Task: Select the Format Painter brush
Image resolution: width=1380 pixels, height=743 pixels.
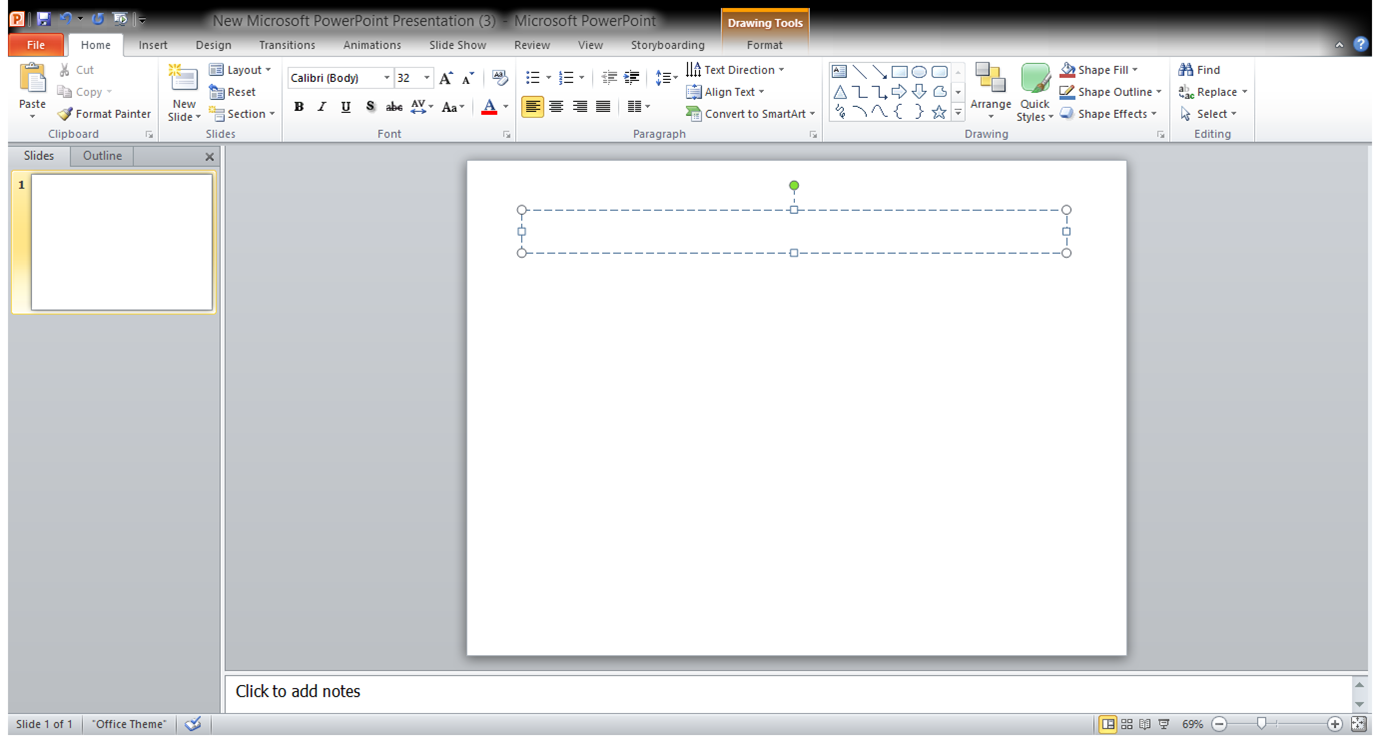Action: coord(104,114)
